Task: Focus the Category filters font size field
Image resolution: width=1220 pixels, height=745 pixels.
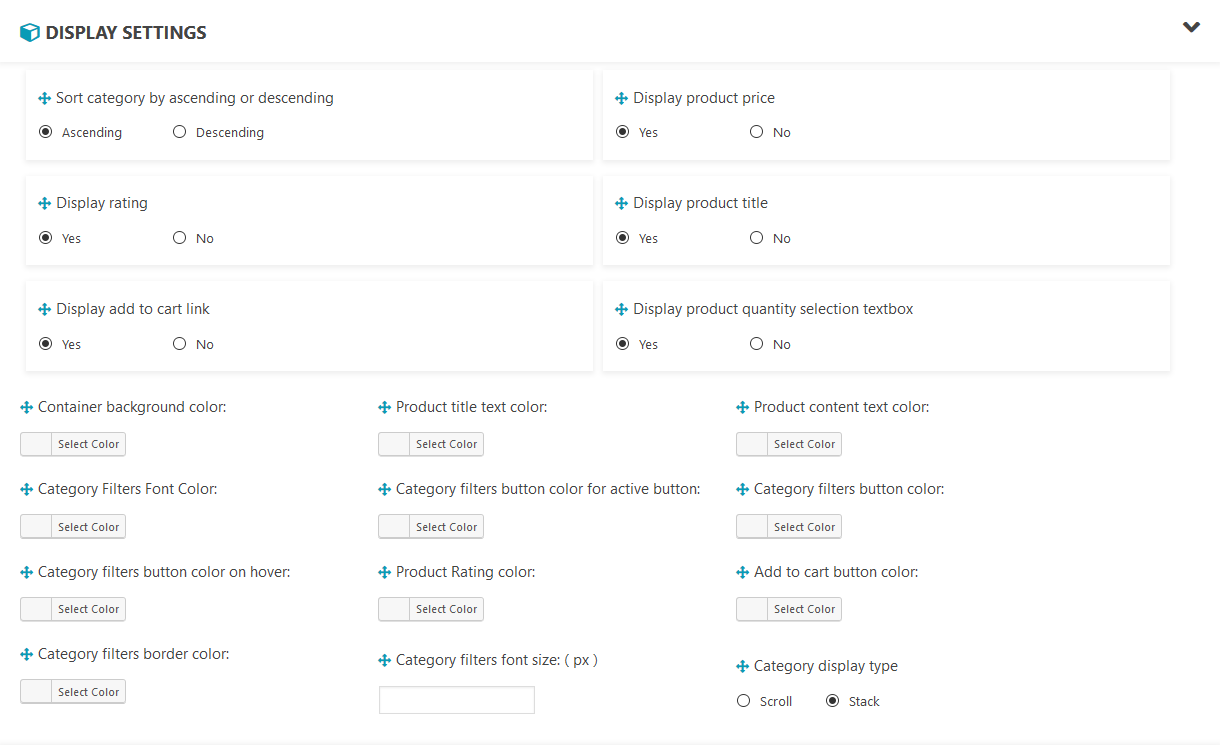Action: 457,700
